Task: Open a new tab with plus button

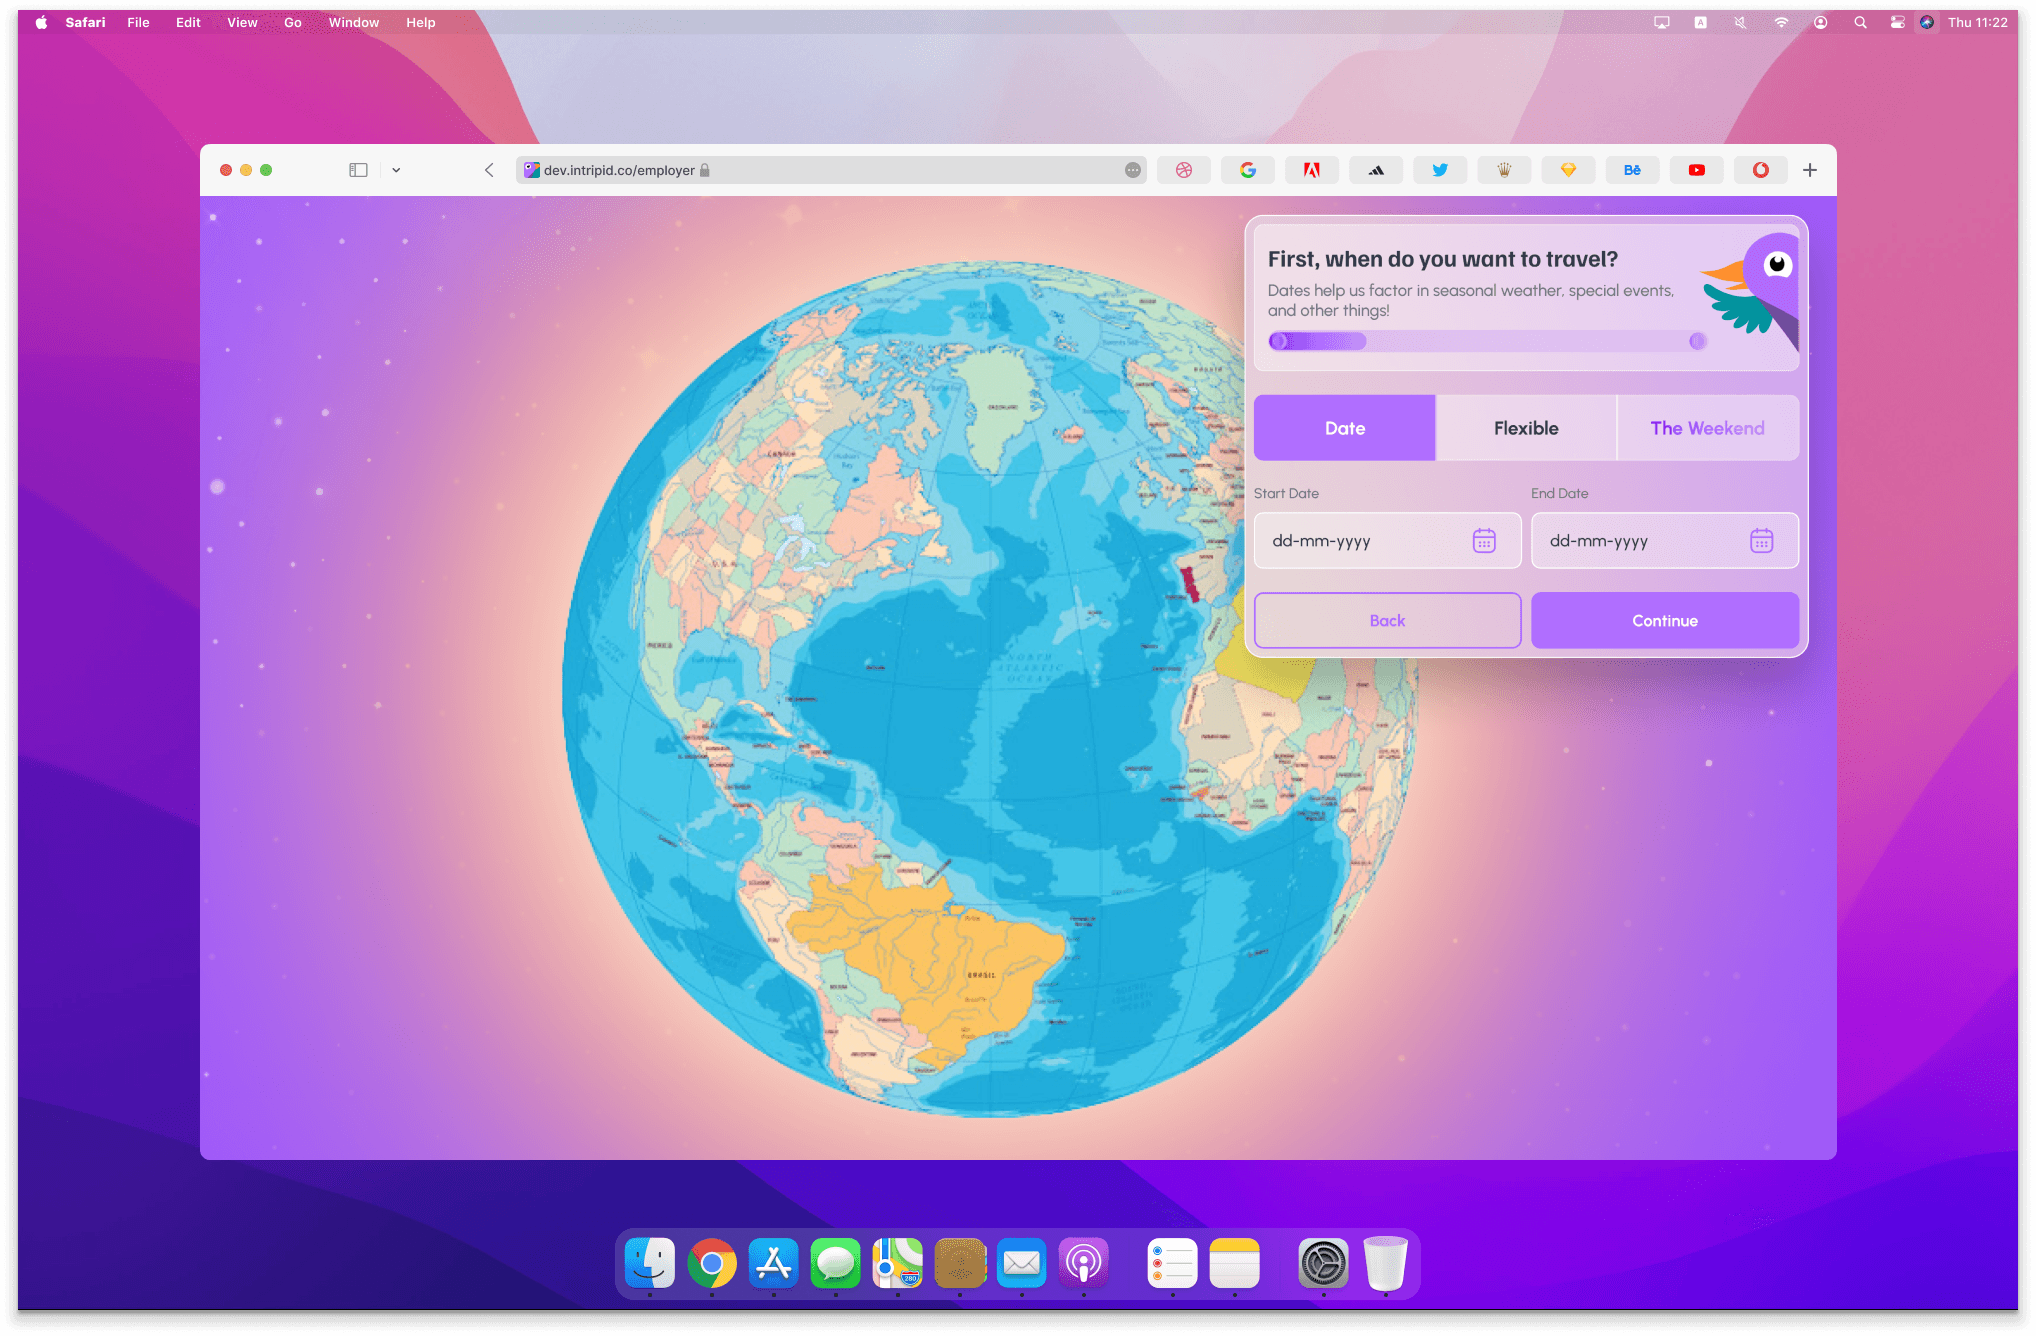Action: [x=1810, y=170]
